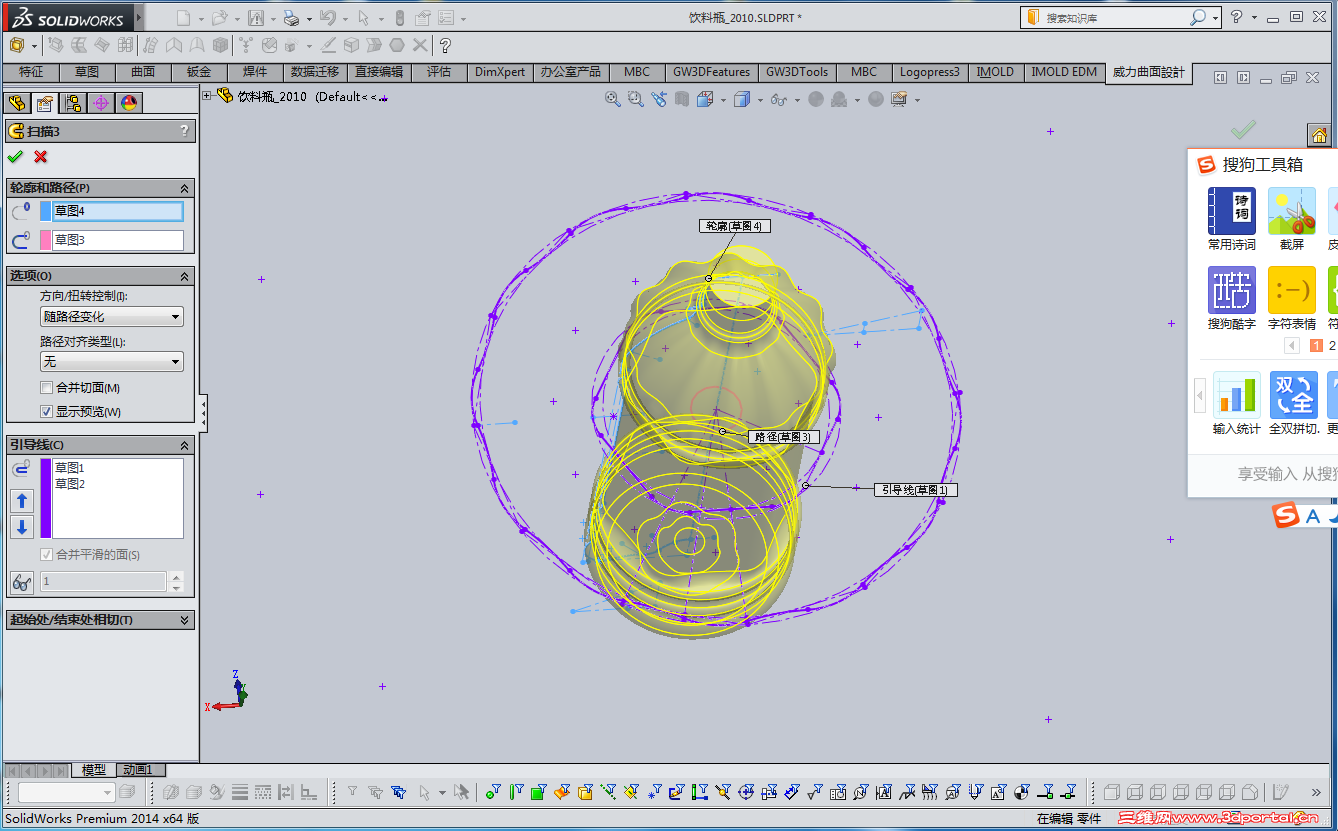The height and width of the screenshot is (831, 1338).
Task: Click the Zoom to Fit view icon
Action: (x=613, y=99)
